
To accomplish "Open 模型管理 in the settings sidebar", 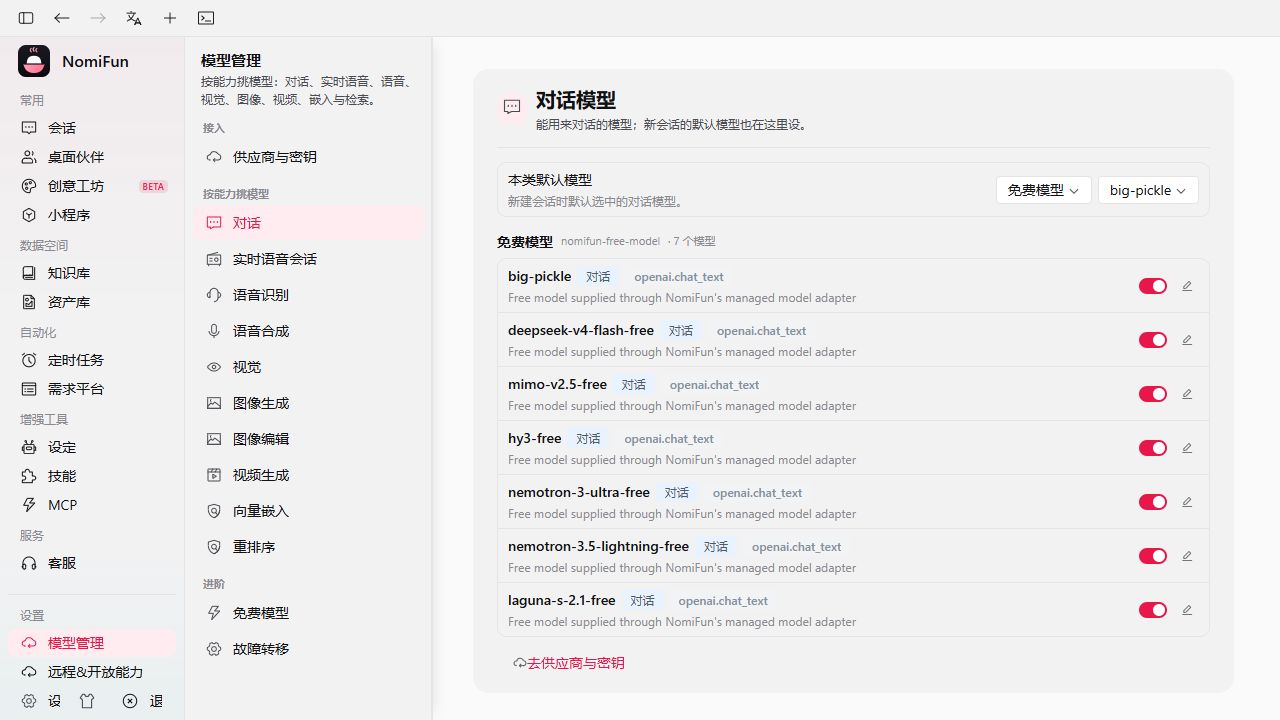I will pyautogui.click(x=92, y=643).
